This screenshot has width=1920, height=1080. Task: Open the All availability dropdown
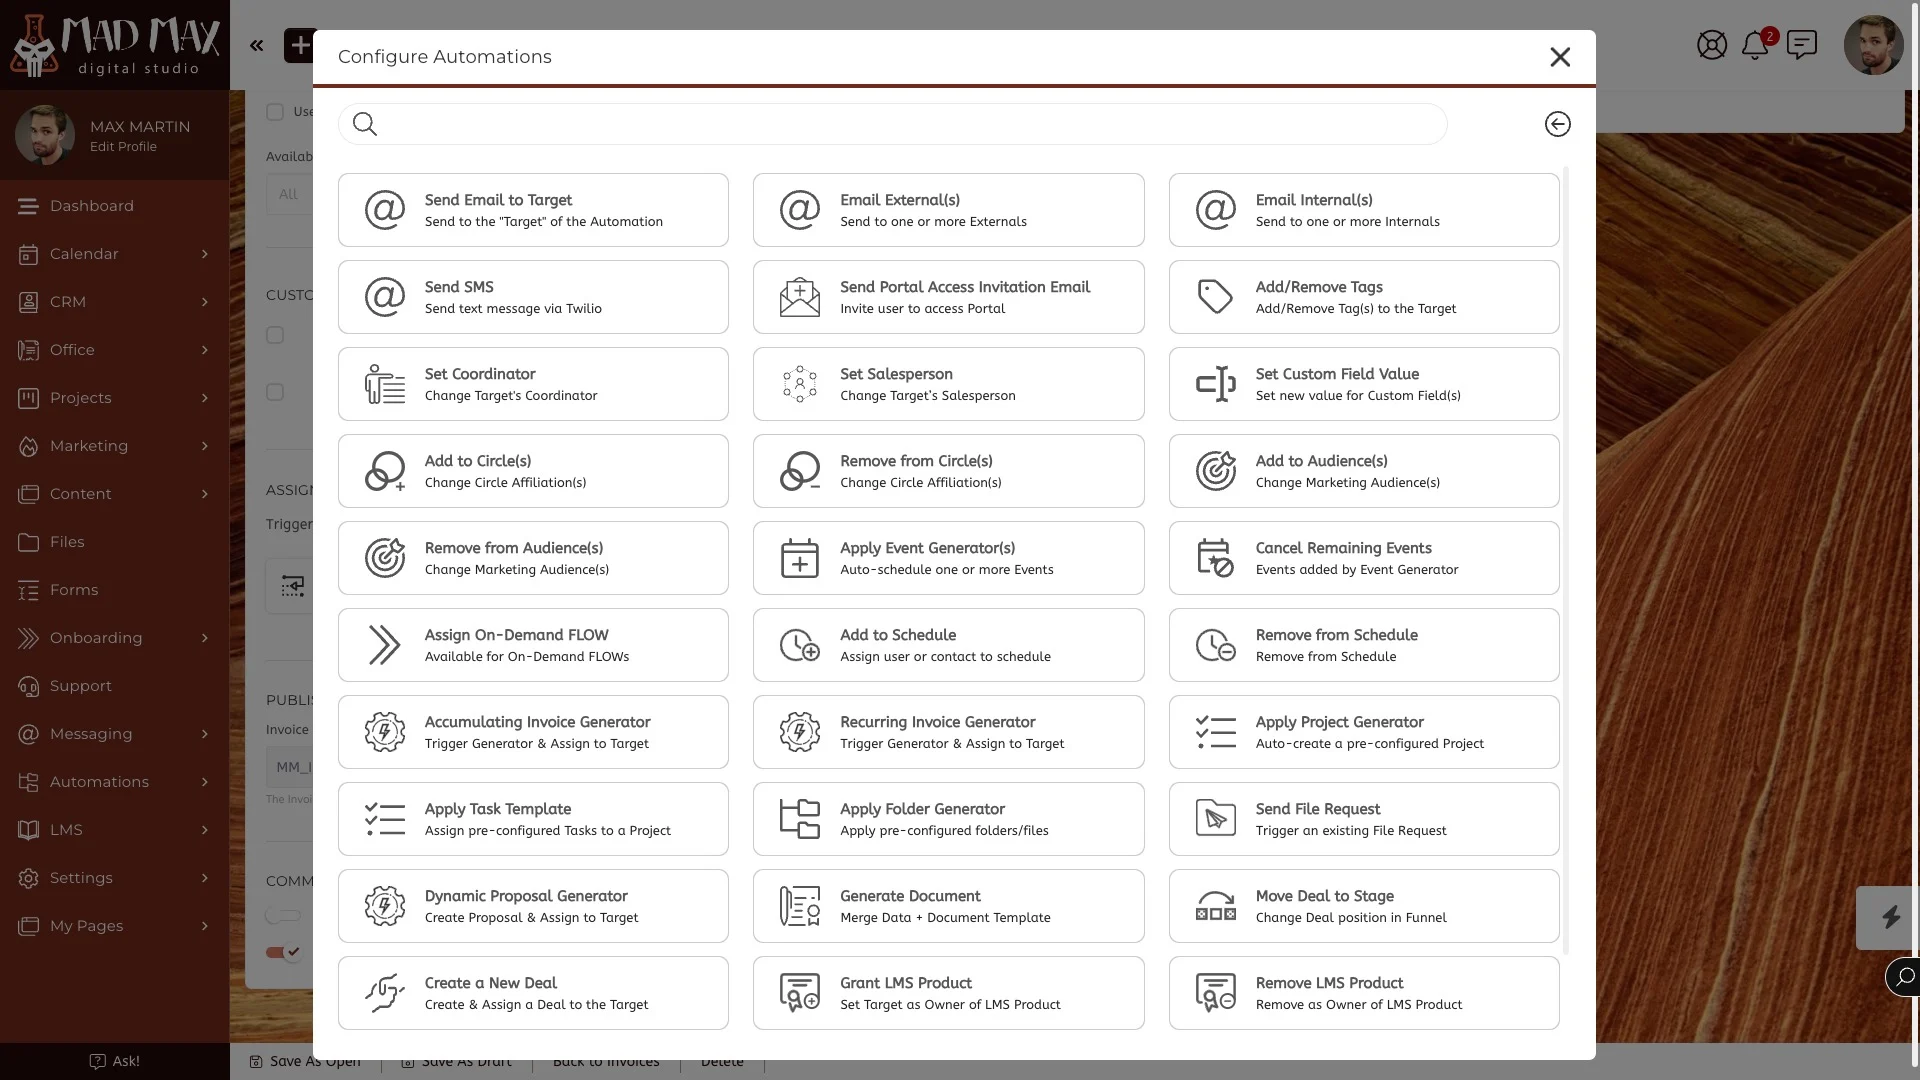click(289, 194)
